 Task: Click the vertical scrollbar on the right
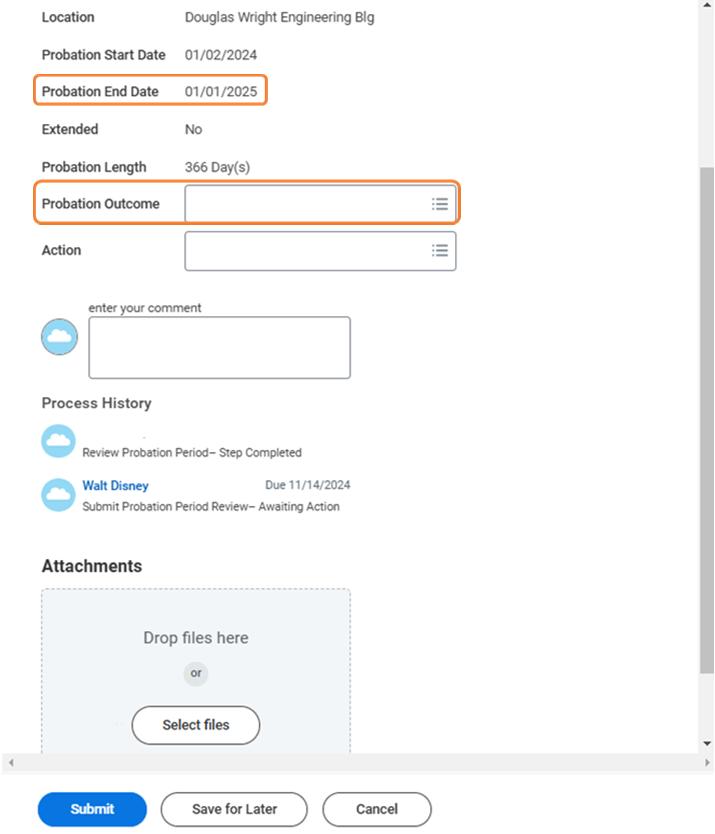(x=706, y=400)
